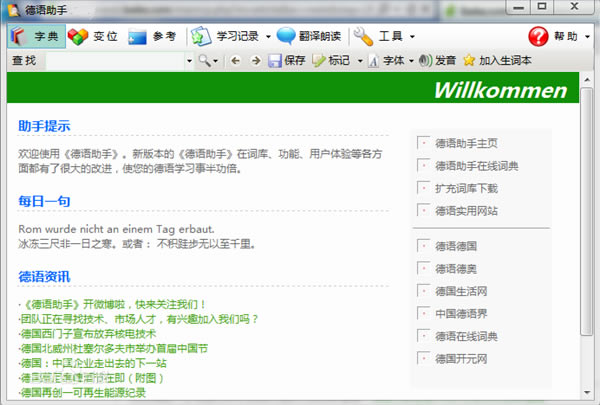The image size is (600, 405).
Task: Expand the 学习记录 dropdown arrow
Action: [x=268, y=37]
